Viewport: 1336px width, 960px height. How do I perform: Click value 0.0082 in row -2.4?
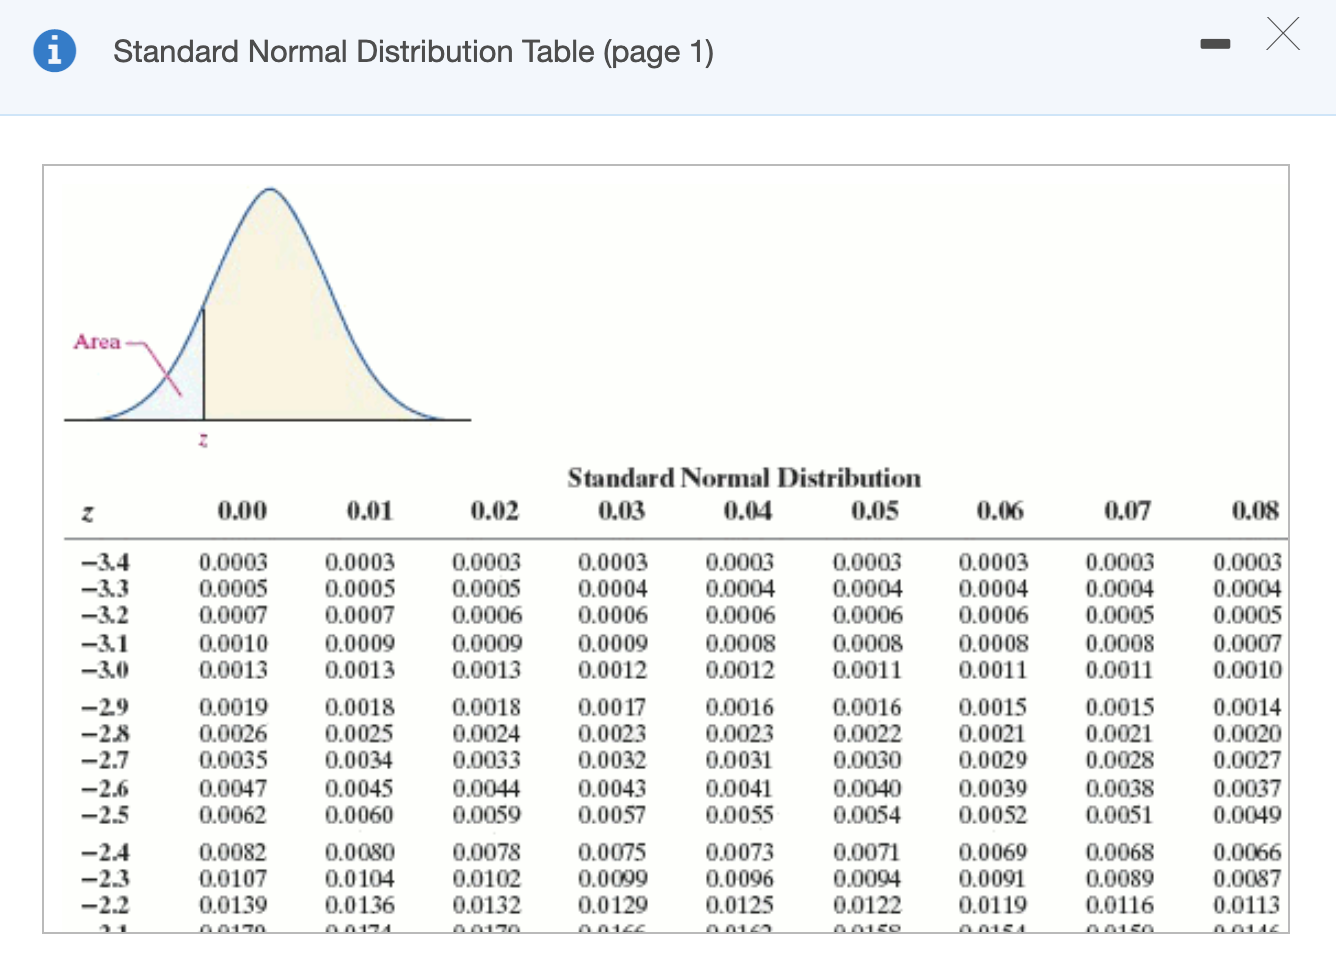233,852
